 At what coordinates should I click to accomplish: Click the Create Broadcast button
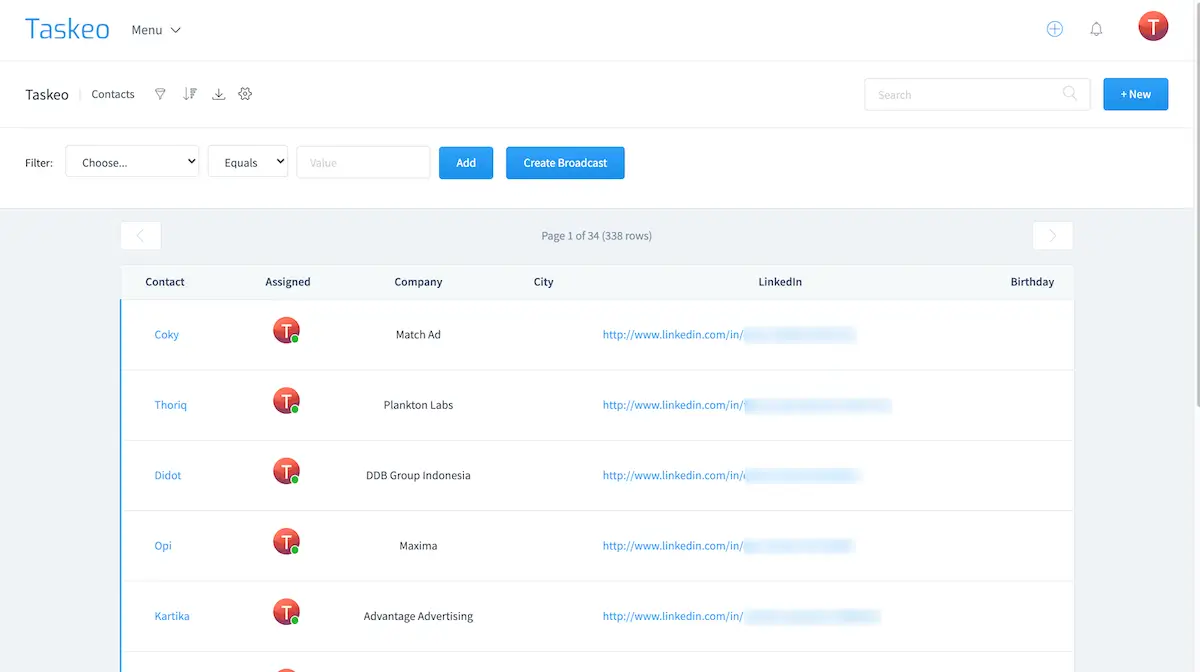tap(565, 163)
